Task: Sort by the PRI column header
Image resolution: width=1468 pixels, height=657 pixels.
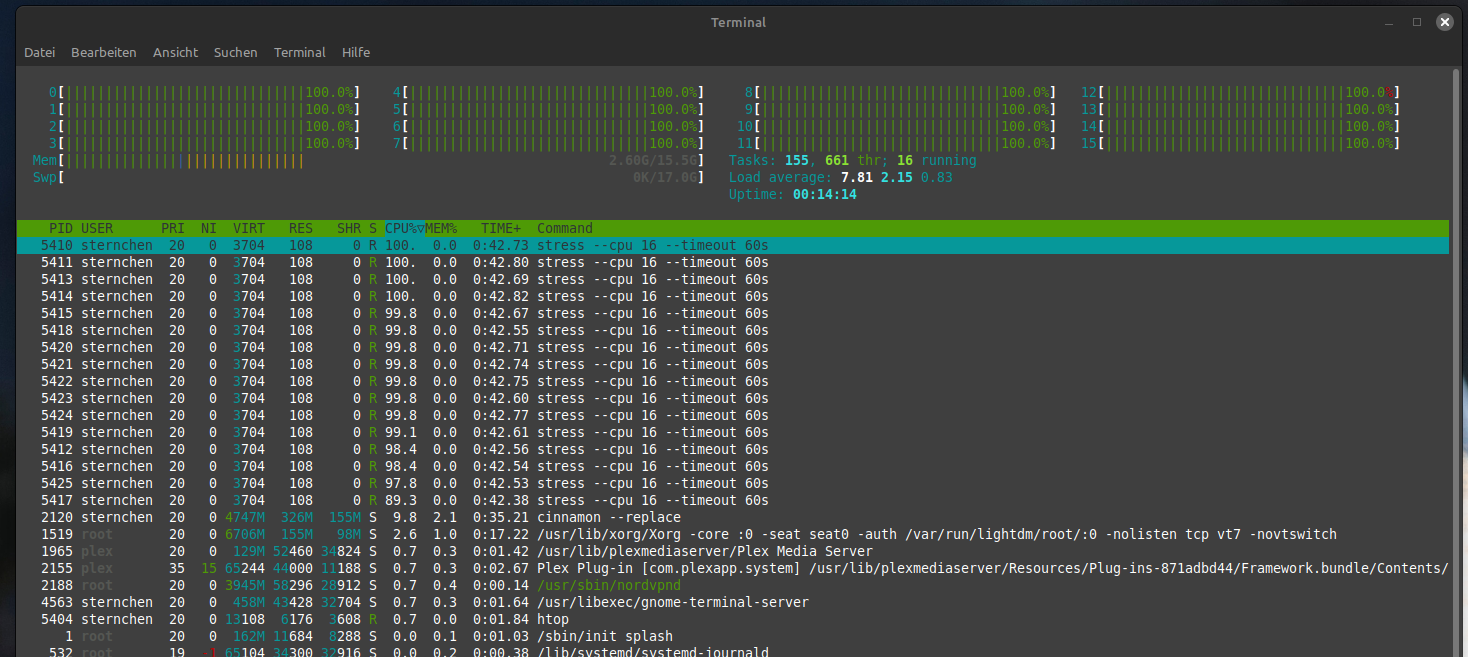Action: (x=173, y=228)
